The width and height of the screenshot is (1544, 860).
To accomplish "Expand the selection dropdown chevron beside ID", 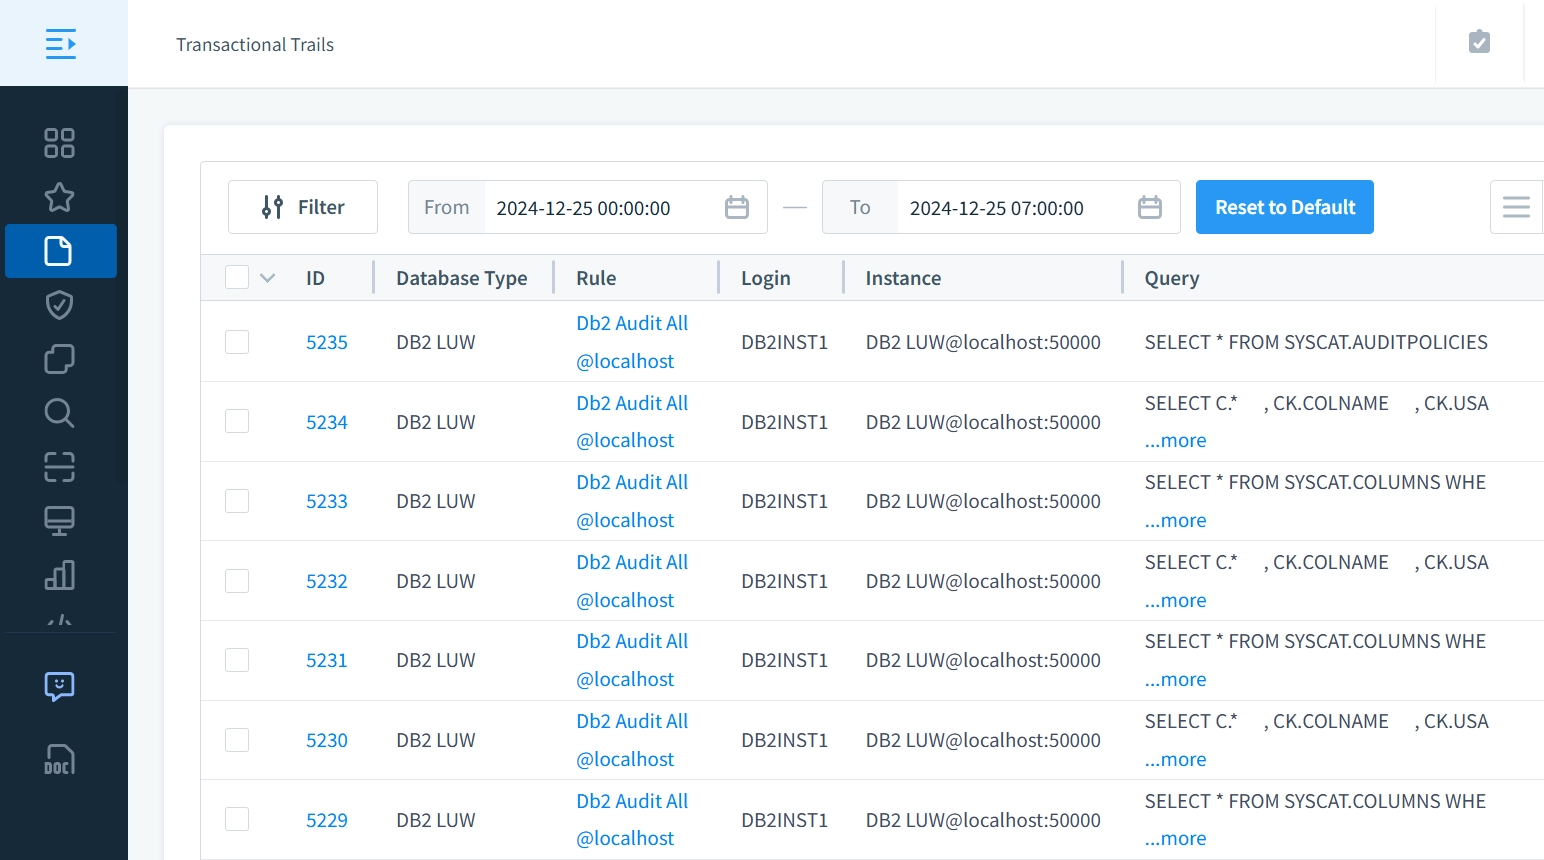I will tap(267, 278).
